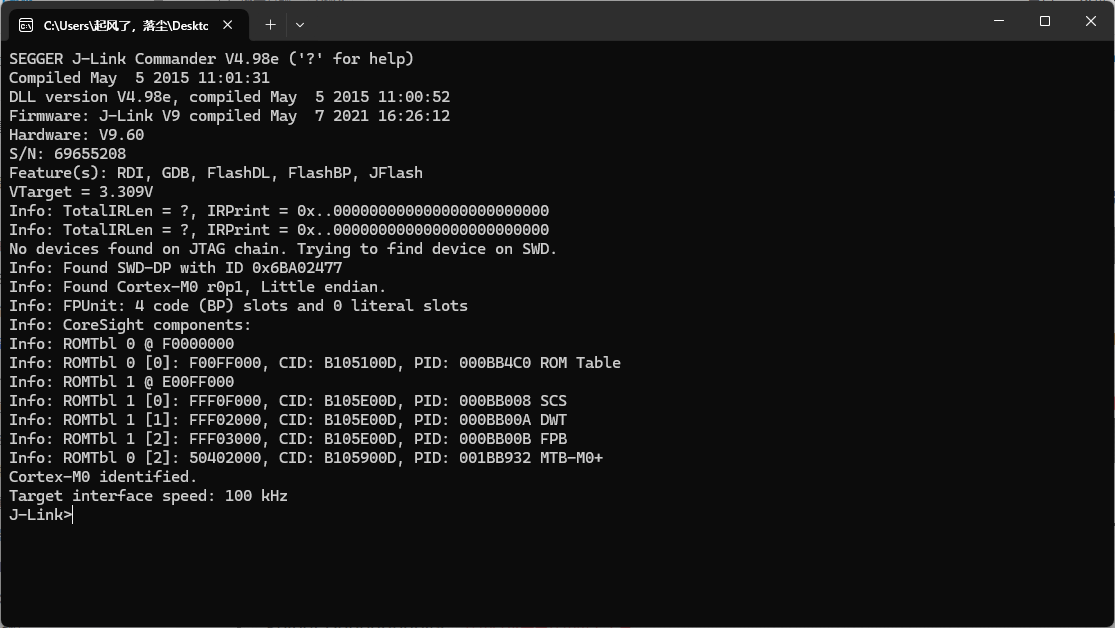1115x628 pixels.
Task: Open a new tab with the plus icon
Action: (x=269, y=24)
